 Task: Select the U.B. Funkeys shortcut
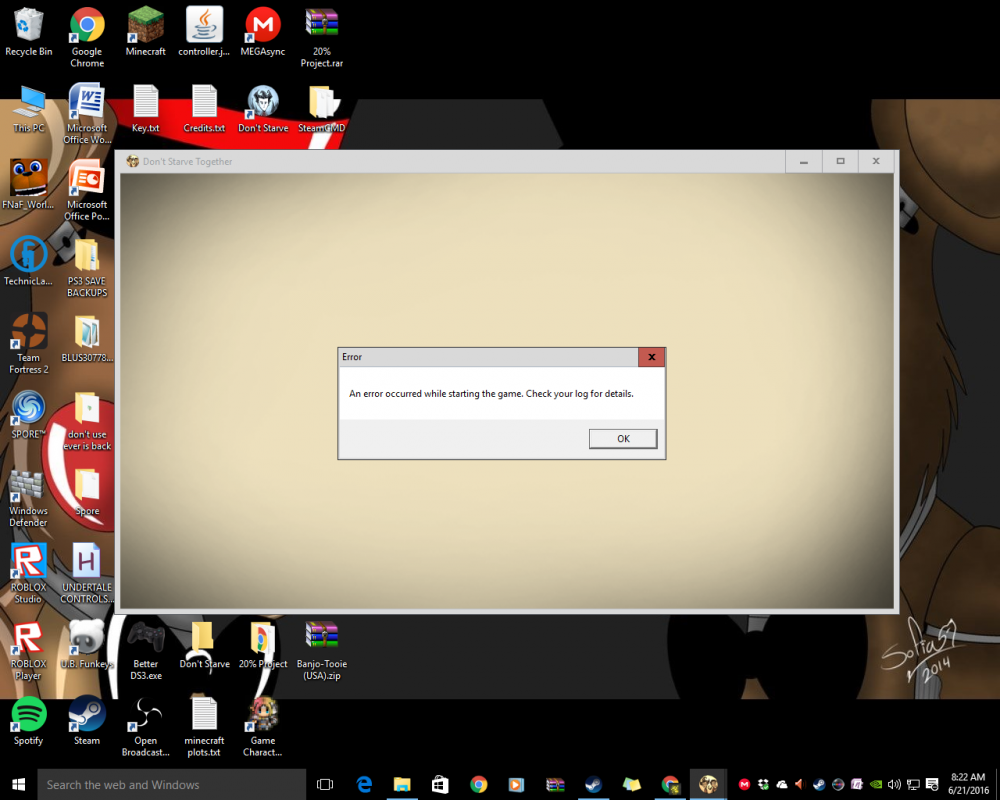click(87, 644)
